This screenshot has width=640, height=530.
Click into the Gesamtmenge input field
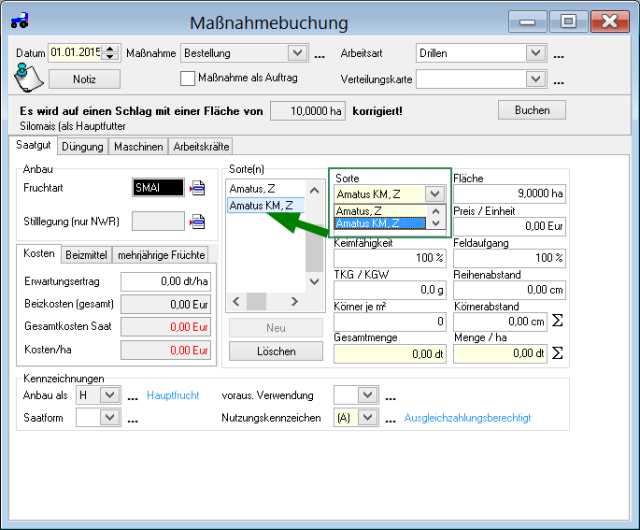tap(389, 353)
